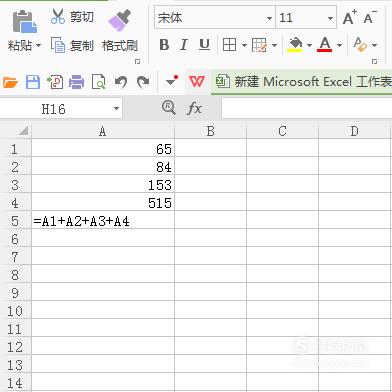Select row 5 header
Viewport: 392px width, 392px height.
coord(15,221)
